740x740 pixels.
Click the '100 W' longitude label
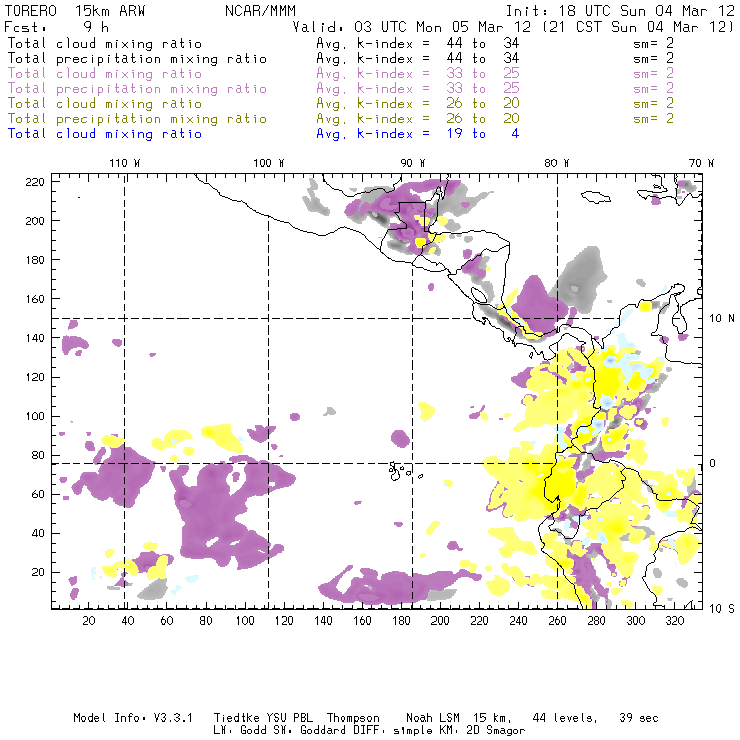269,163
